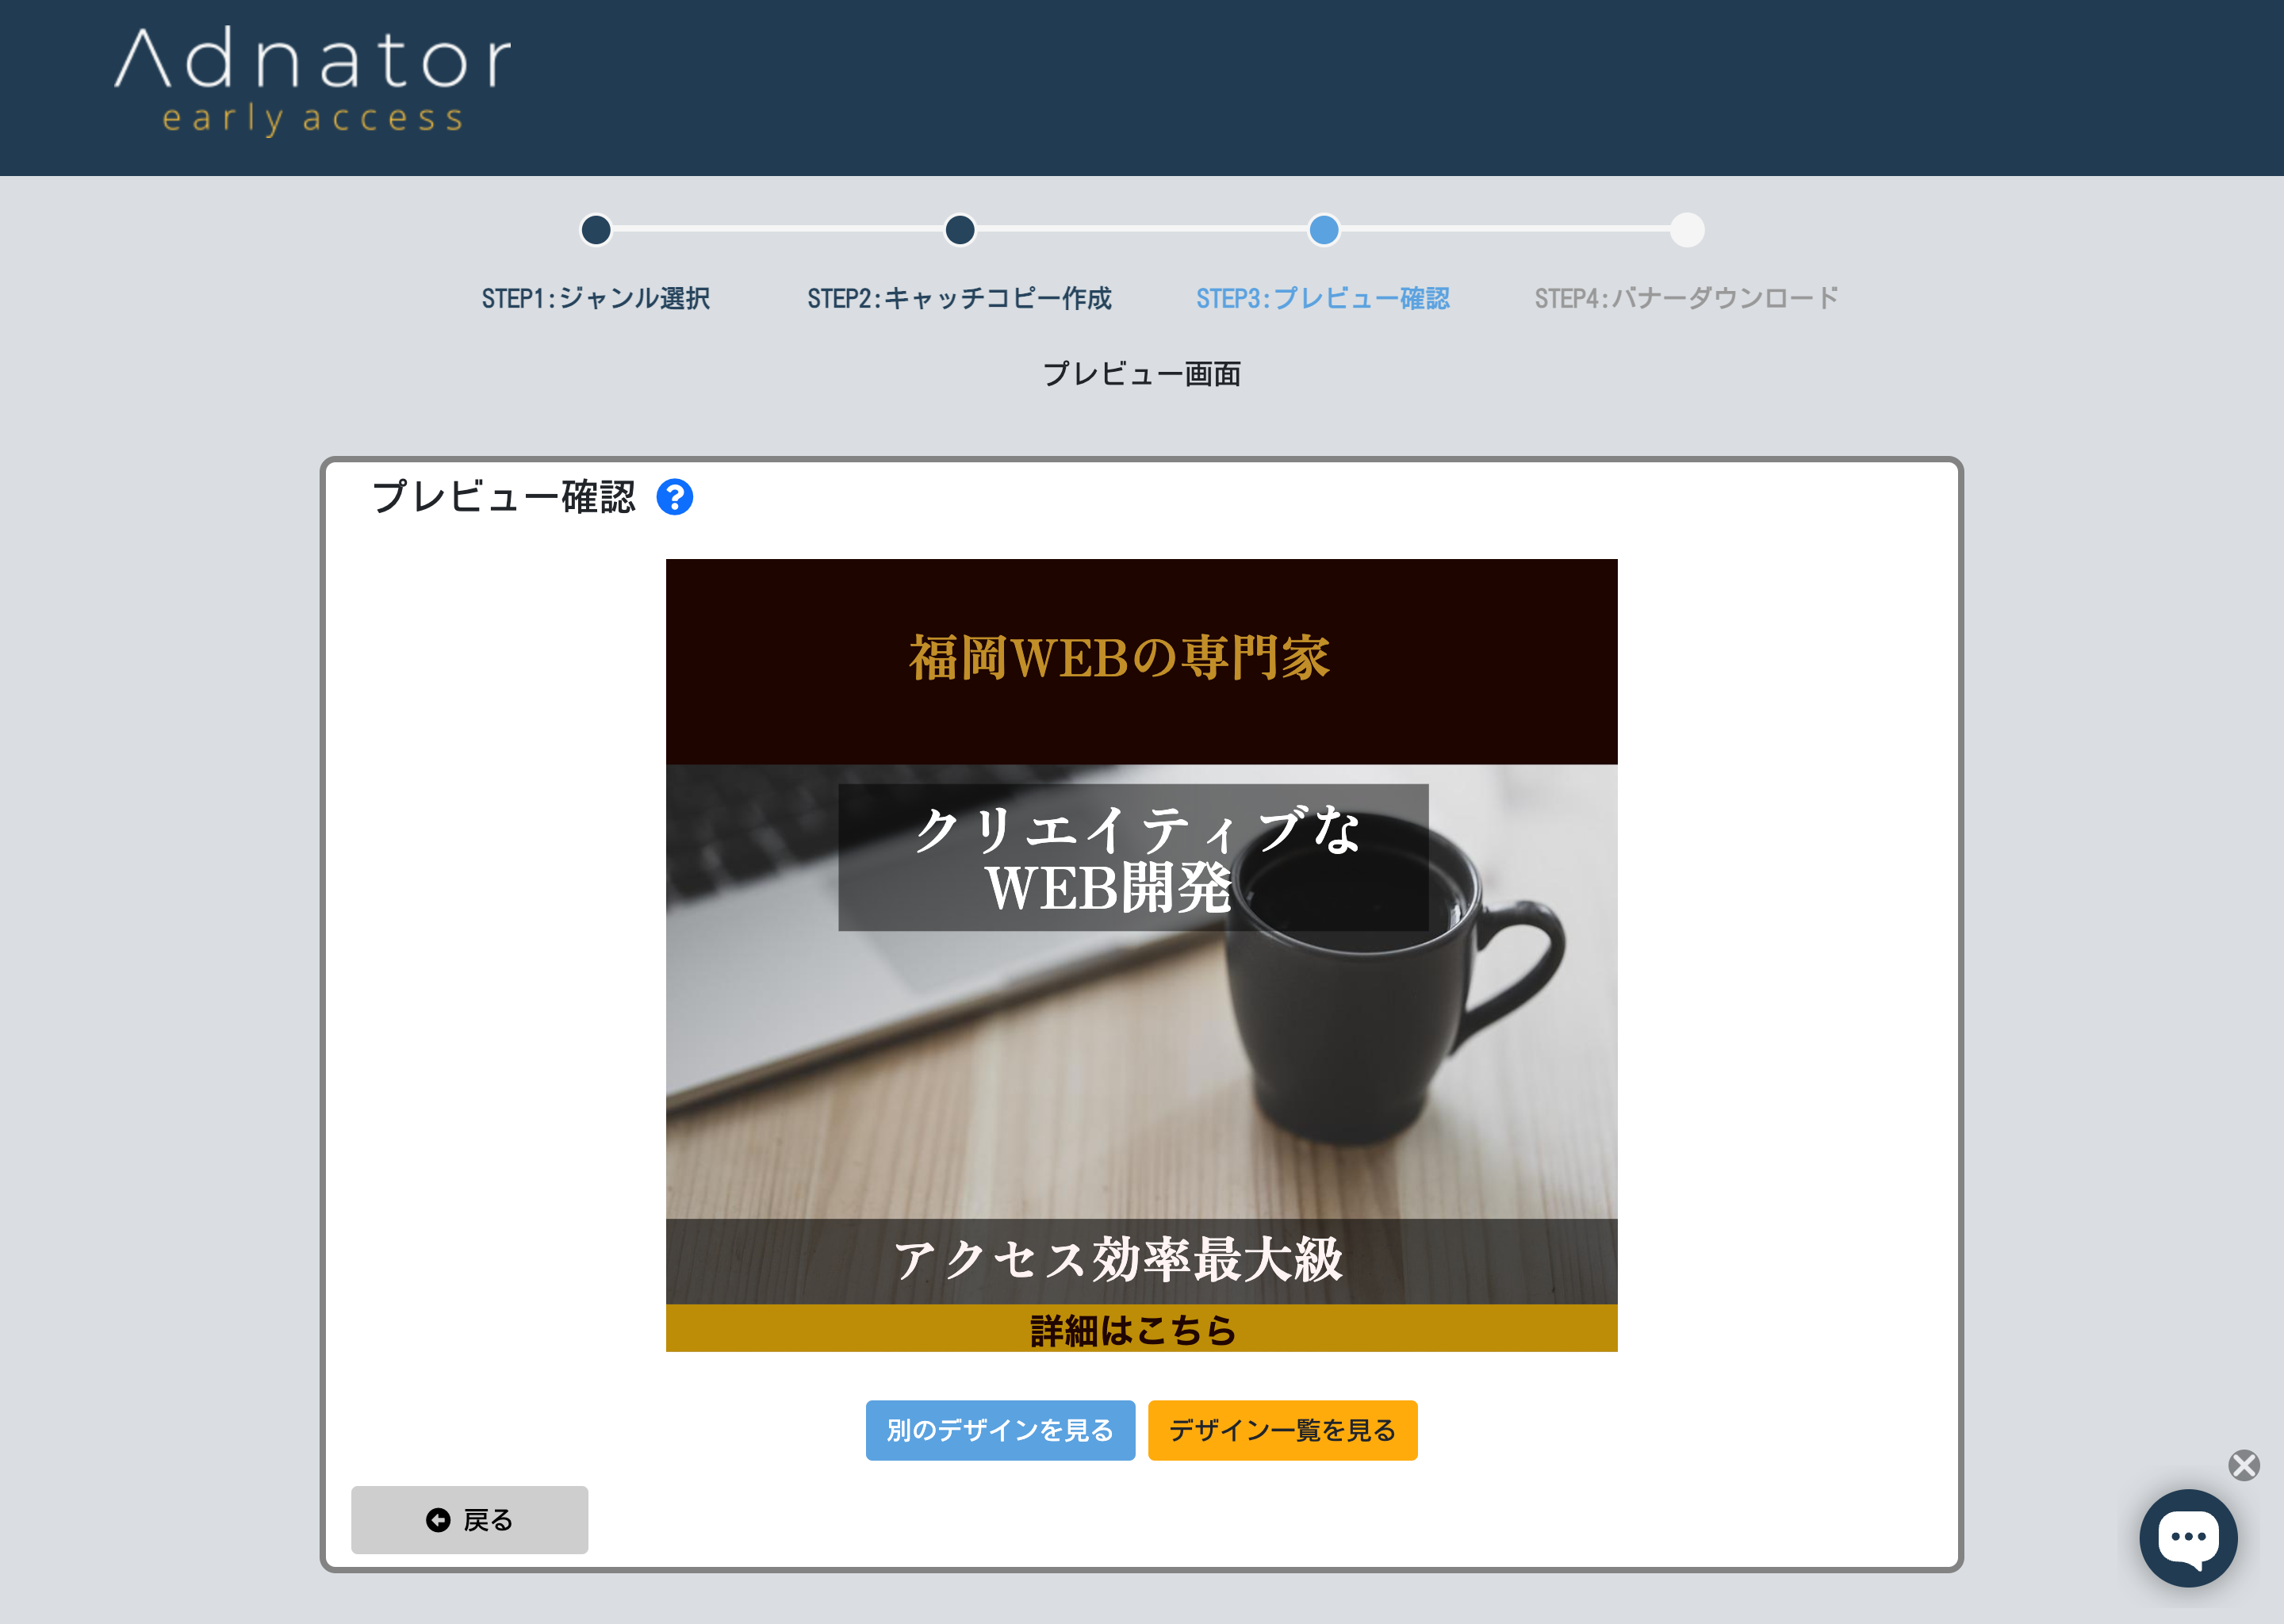Go to STEP2:キャッチコピー作成 label
2284x1624 pixels.
tap(960, 298)
